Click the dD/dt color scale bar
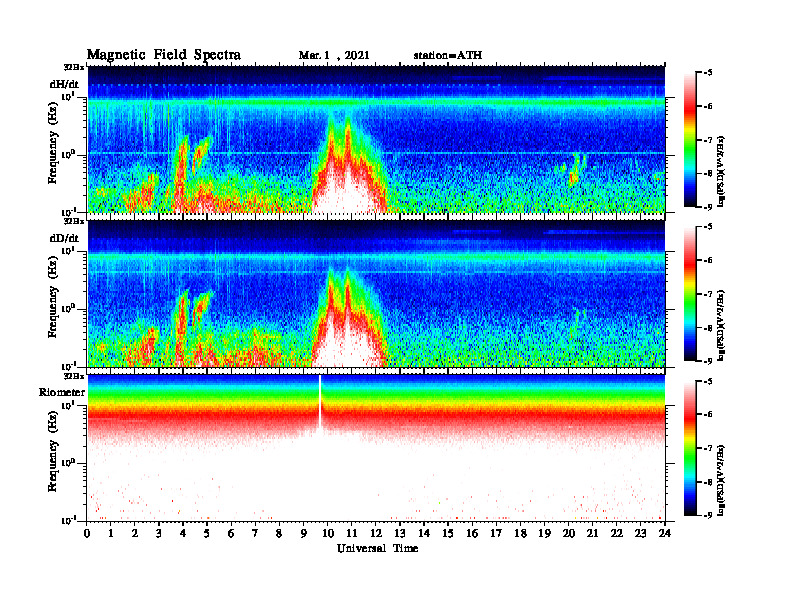Image resolution: width=792 pixels, height=612 pixels. (690, 294)
